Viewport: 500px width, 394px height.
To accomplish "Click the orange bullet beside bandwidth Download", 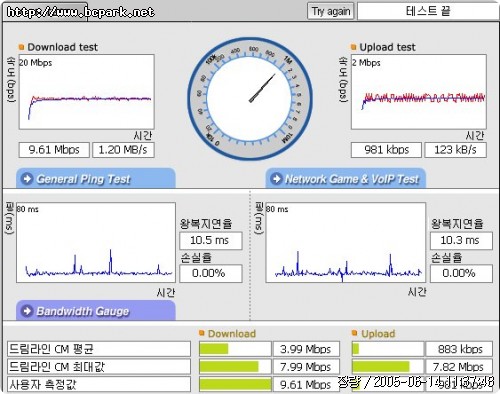I will (x=201, y=333).
